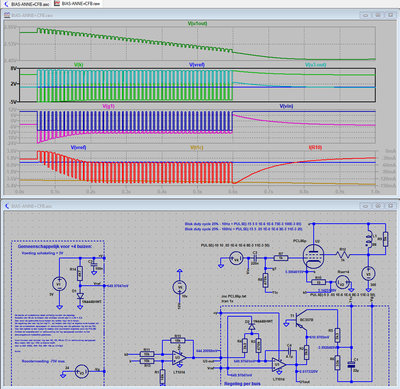Select the cyan V(u3-out) trace label

pyautogui.click(x=315, y=65)
